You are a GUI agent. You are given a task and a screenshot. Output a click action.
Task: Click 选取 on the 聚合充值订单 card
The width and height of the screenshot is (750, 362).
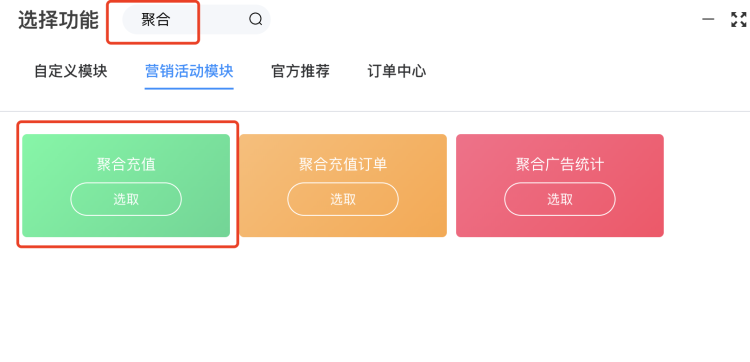[x=343, y=199]
